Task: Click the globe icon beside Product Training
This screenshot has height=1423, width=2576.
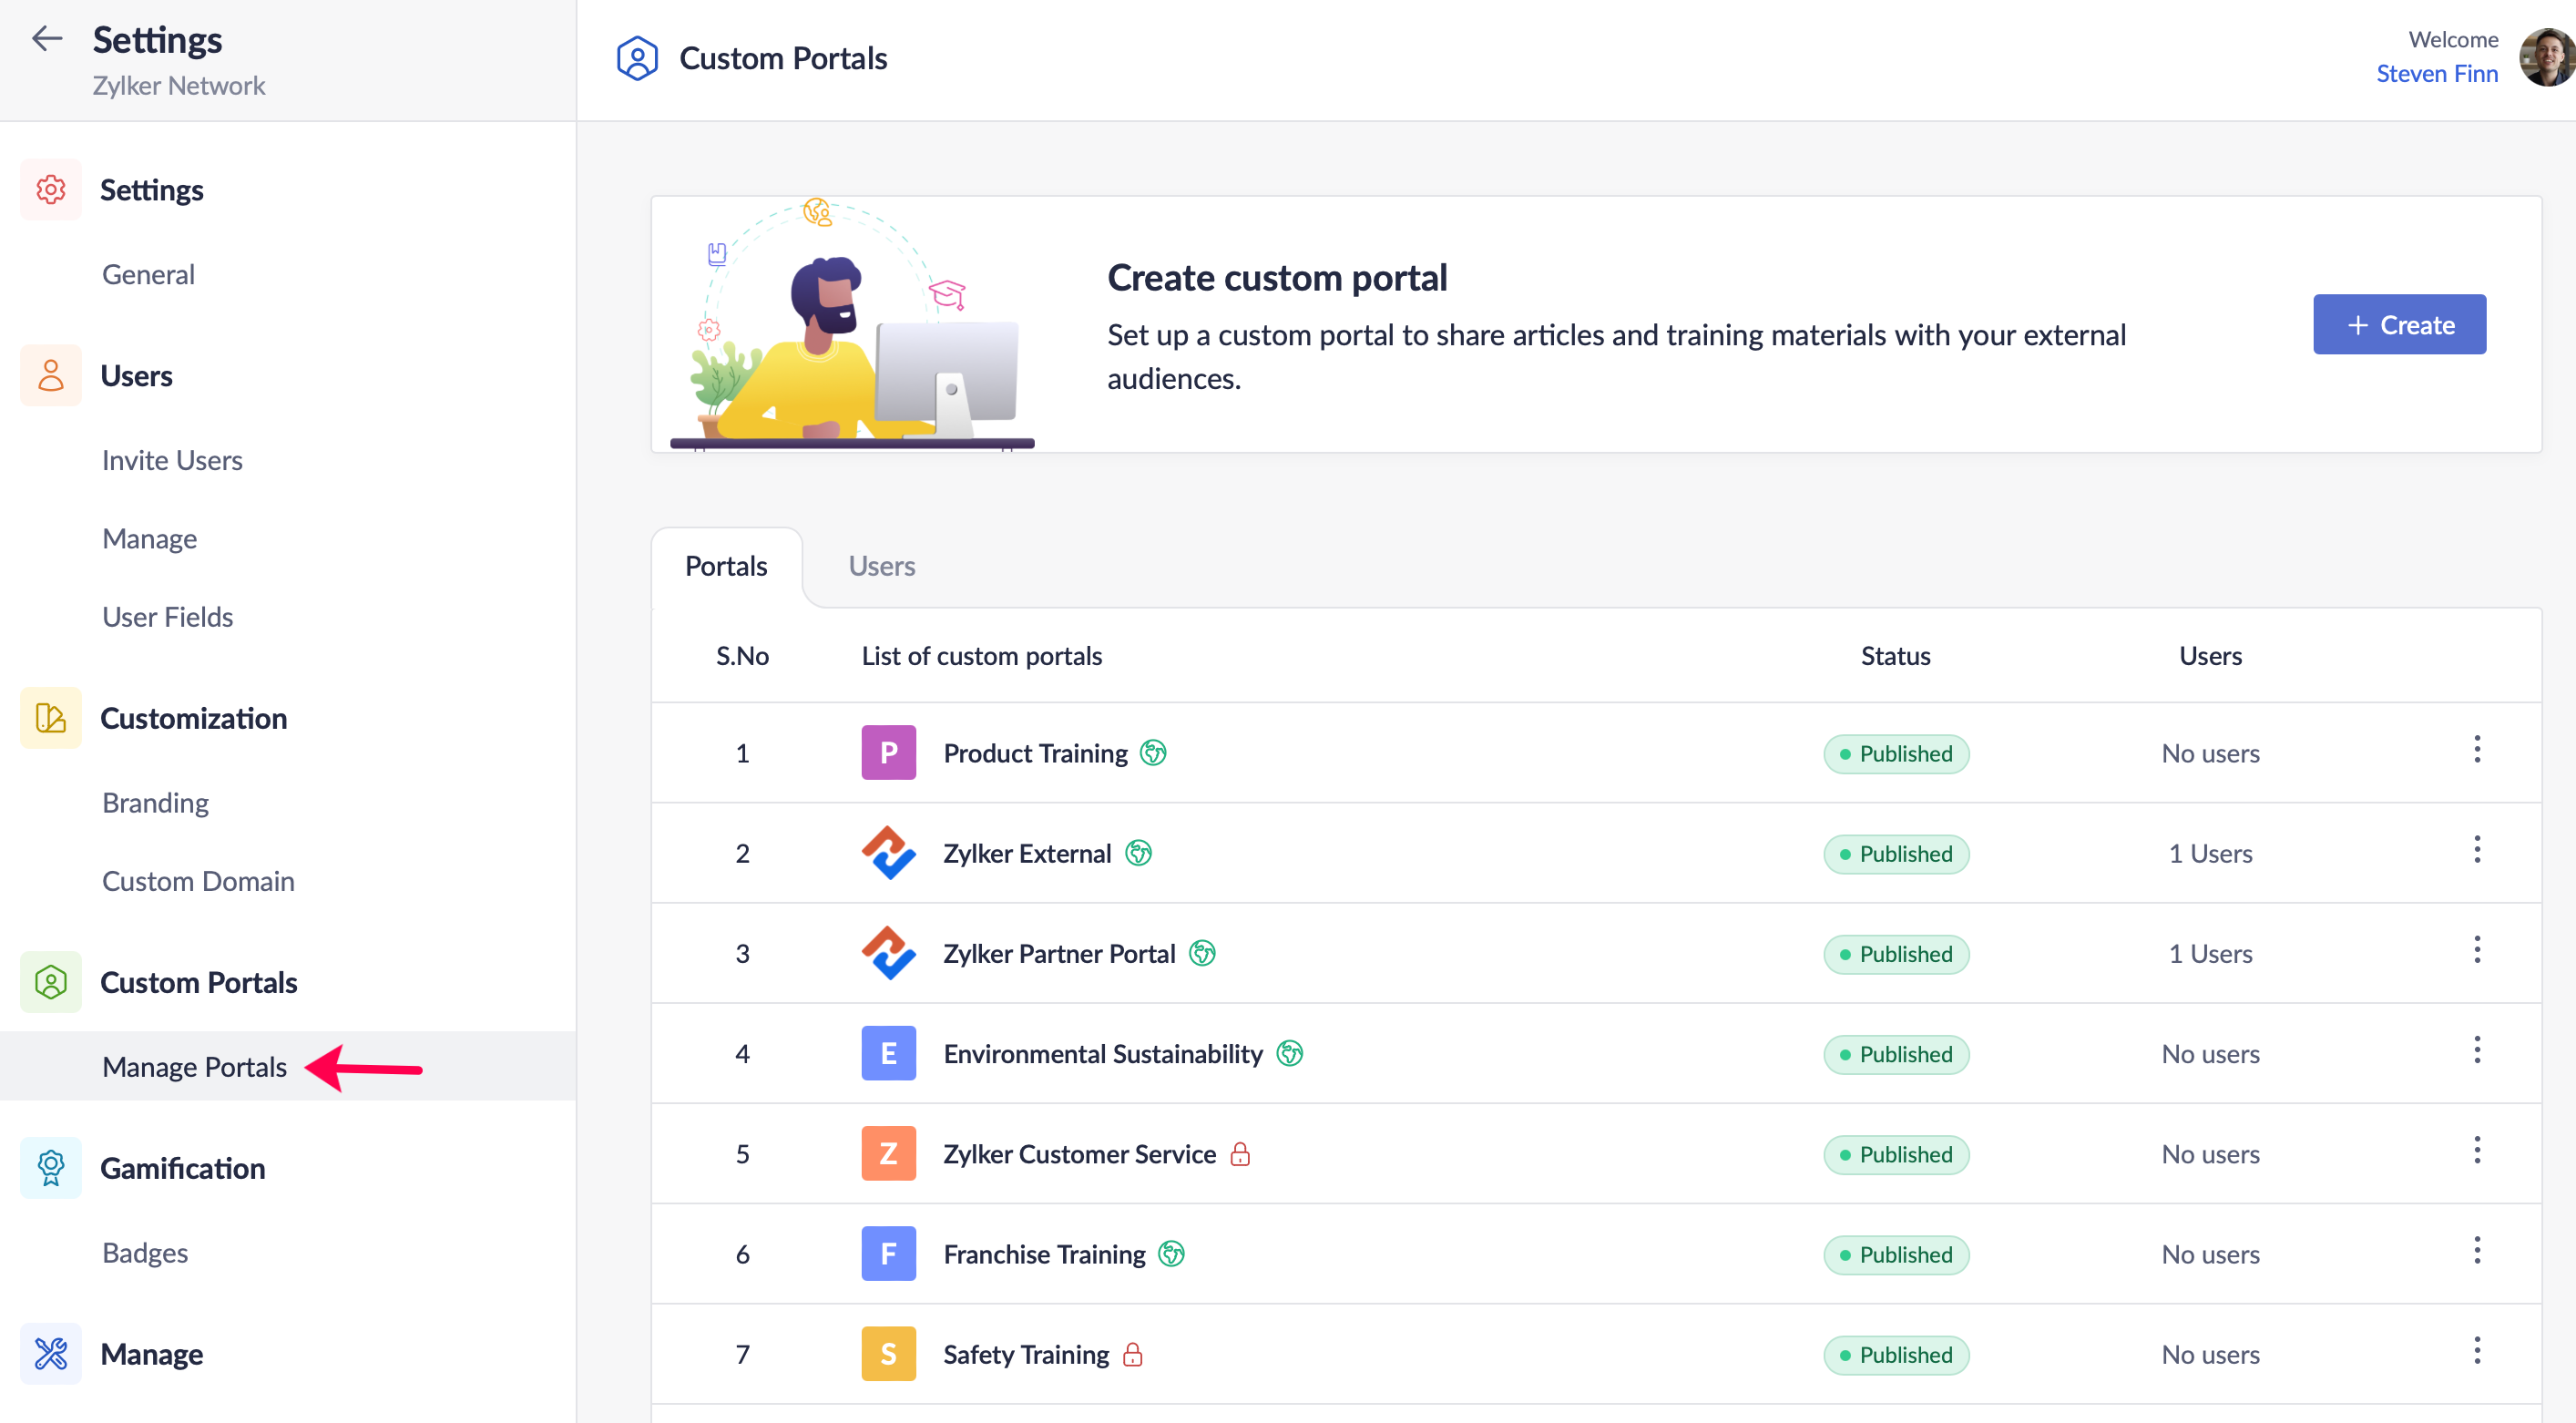Action: tap(1153, 752)
